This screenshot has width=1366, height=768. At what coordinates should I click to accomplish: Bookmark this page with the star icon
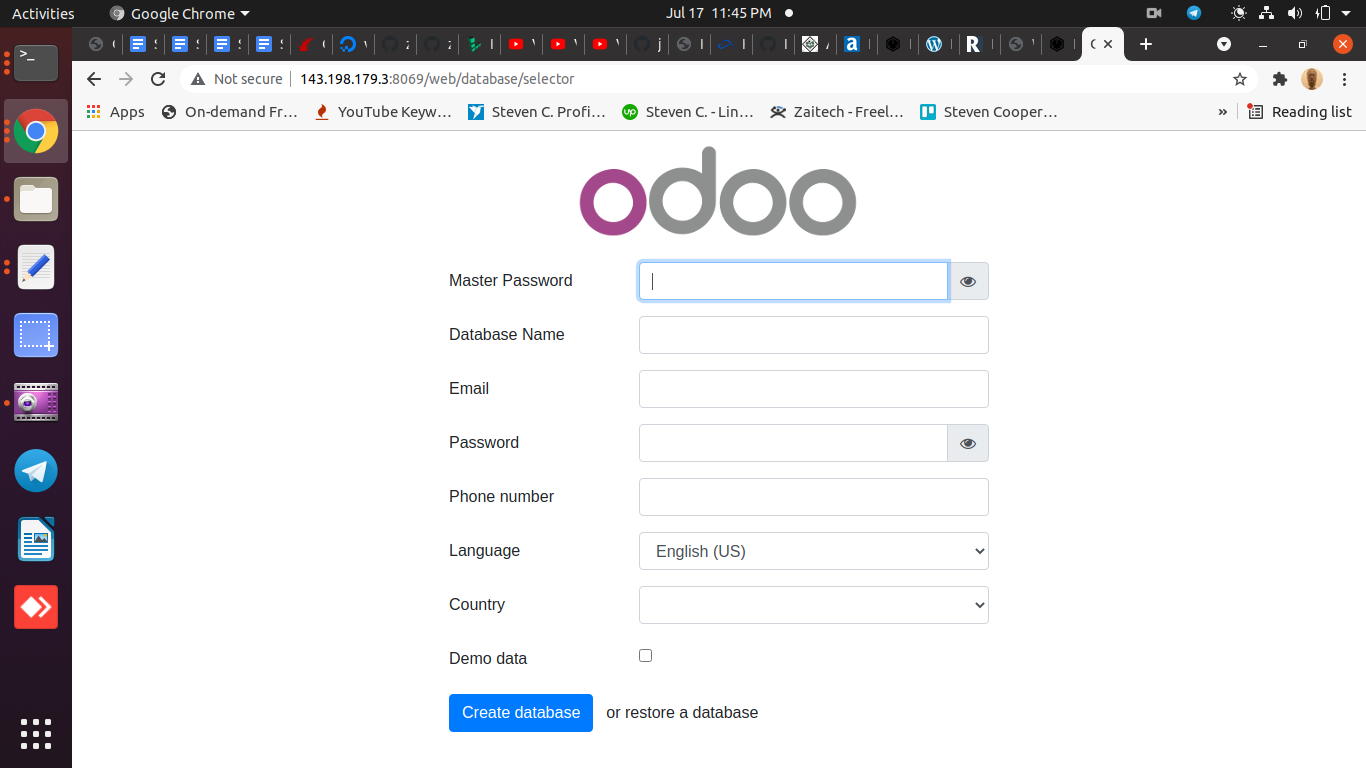point(1240,79)
